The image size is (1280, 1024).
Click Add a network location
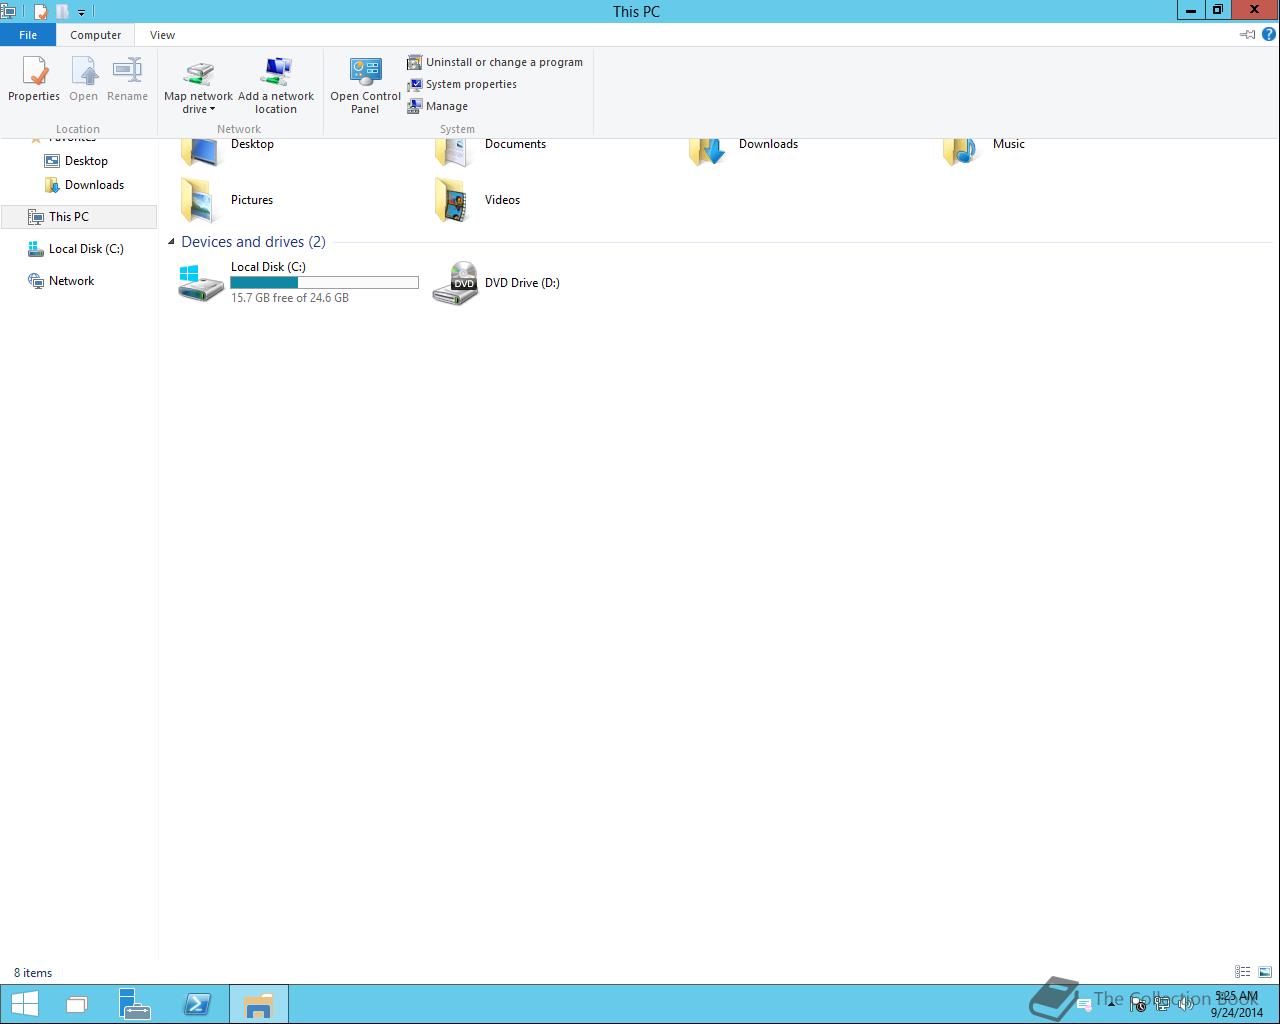pyautogui.click(x=276, y=85)
